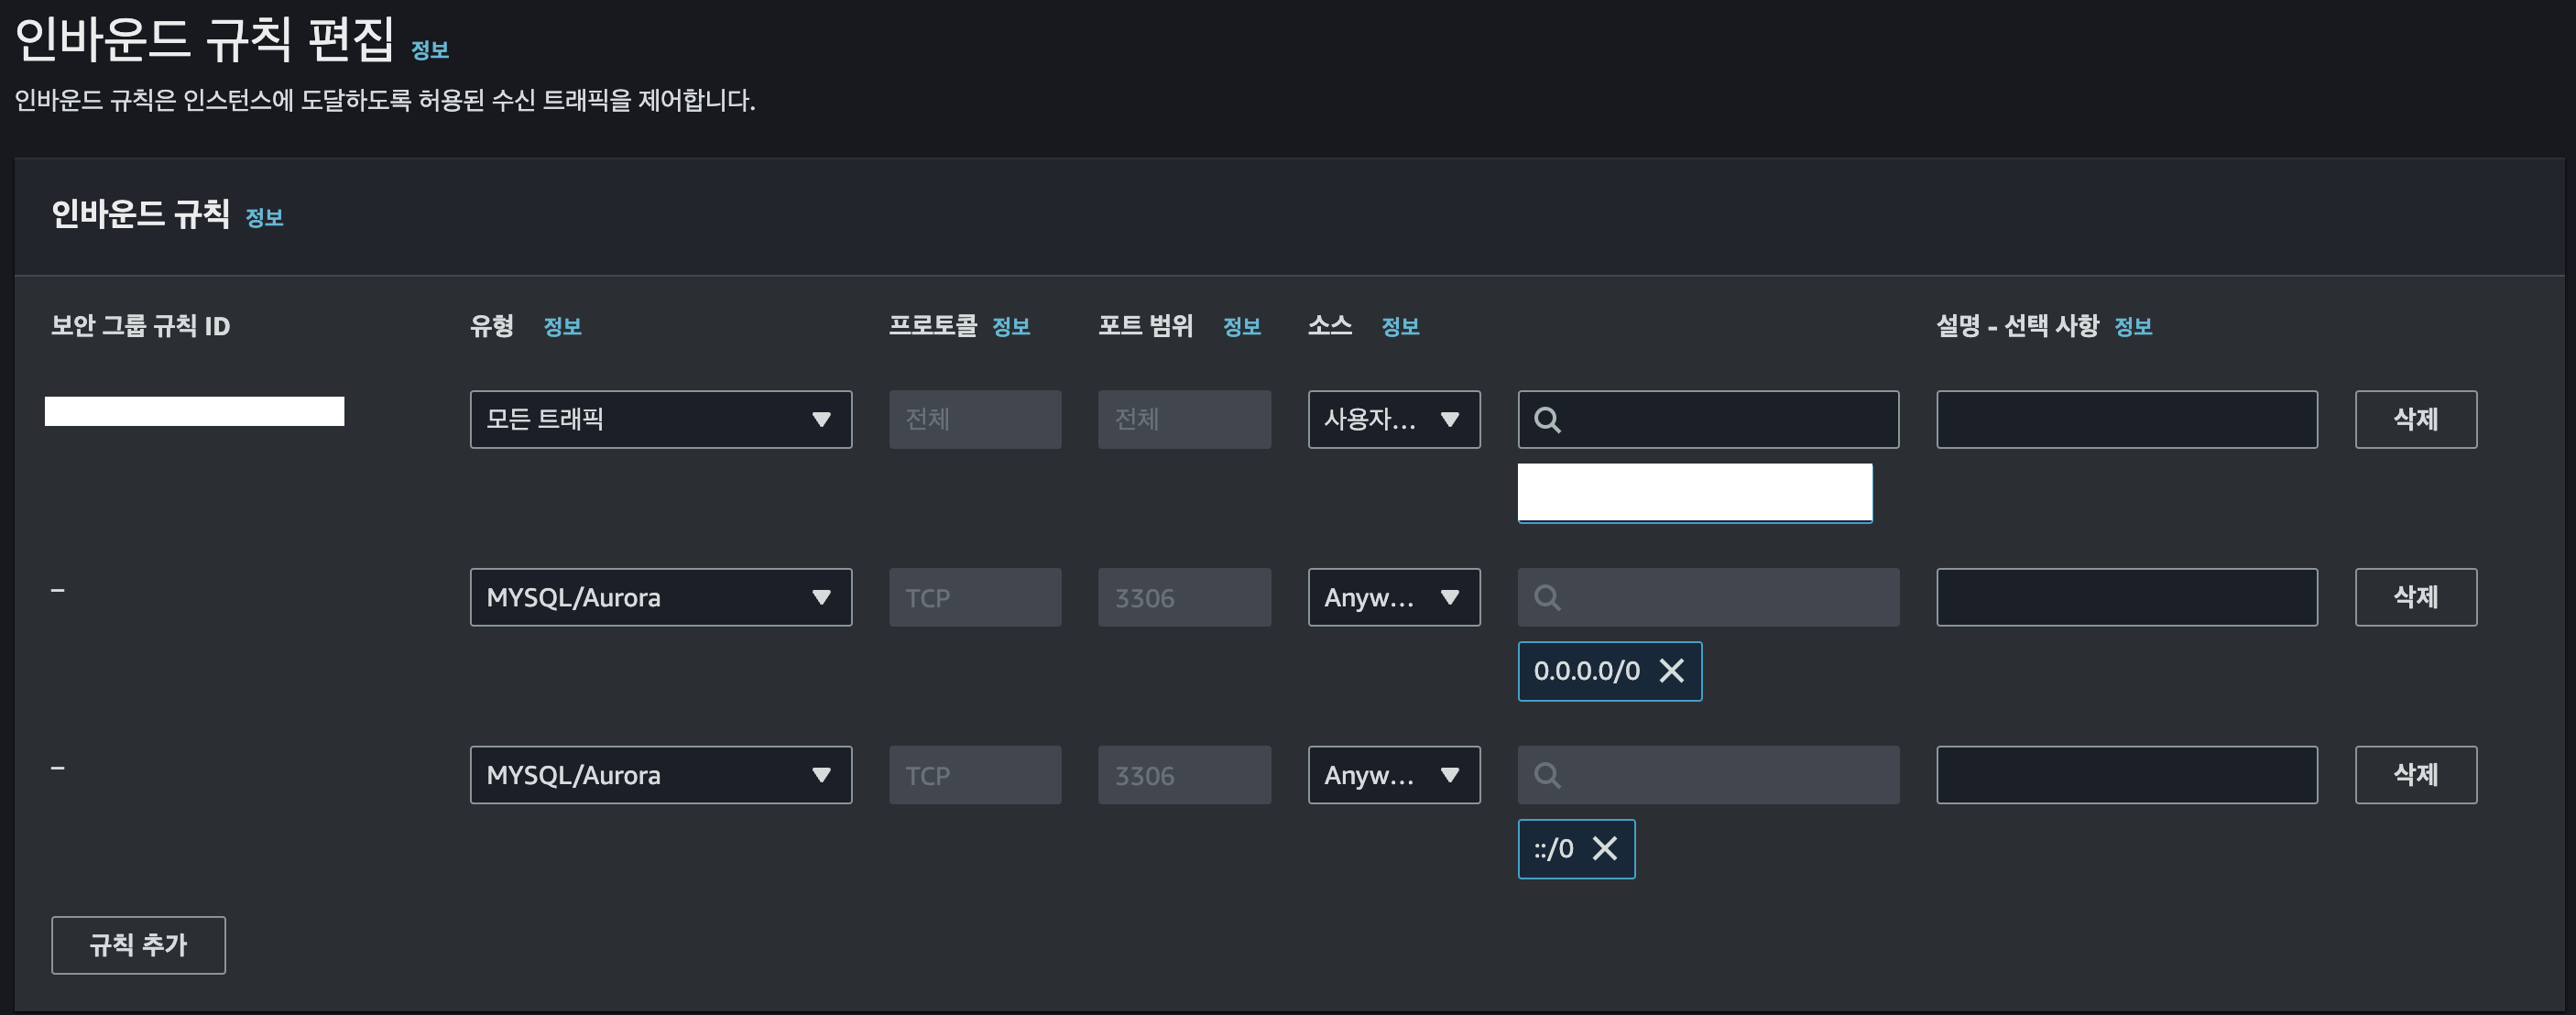Click search icon in first rule source field
This screenshot has width=2576, height=1015.
1547,420
